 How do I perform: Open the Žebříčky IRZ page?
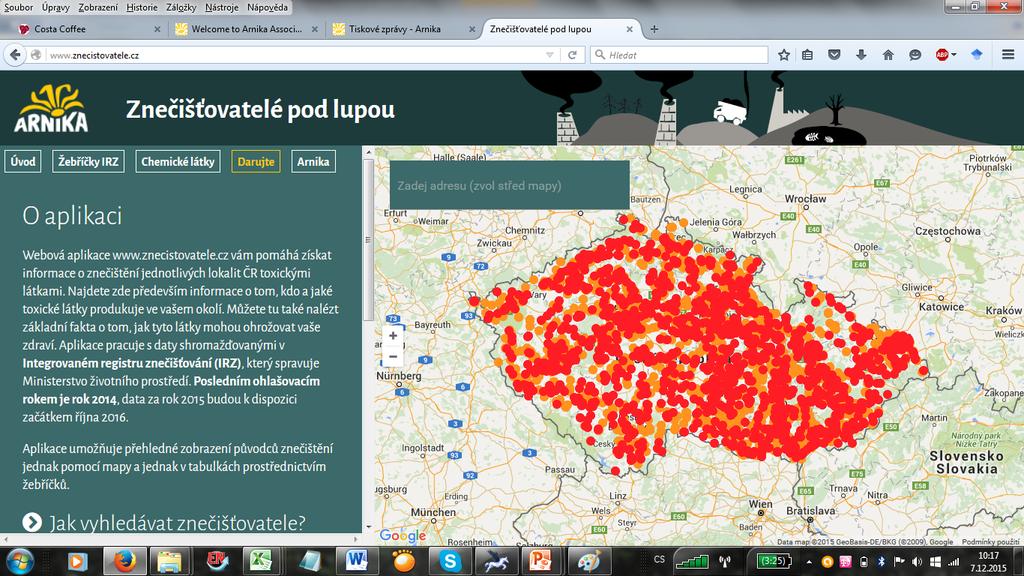click(88, 161)
